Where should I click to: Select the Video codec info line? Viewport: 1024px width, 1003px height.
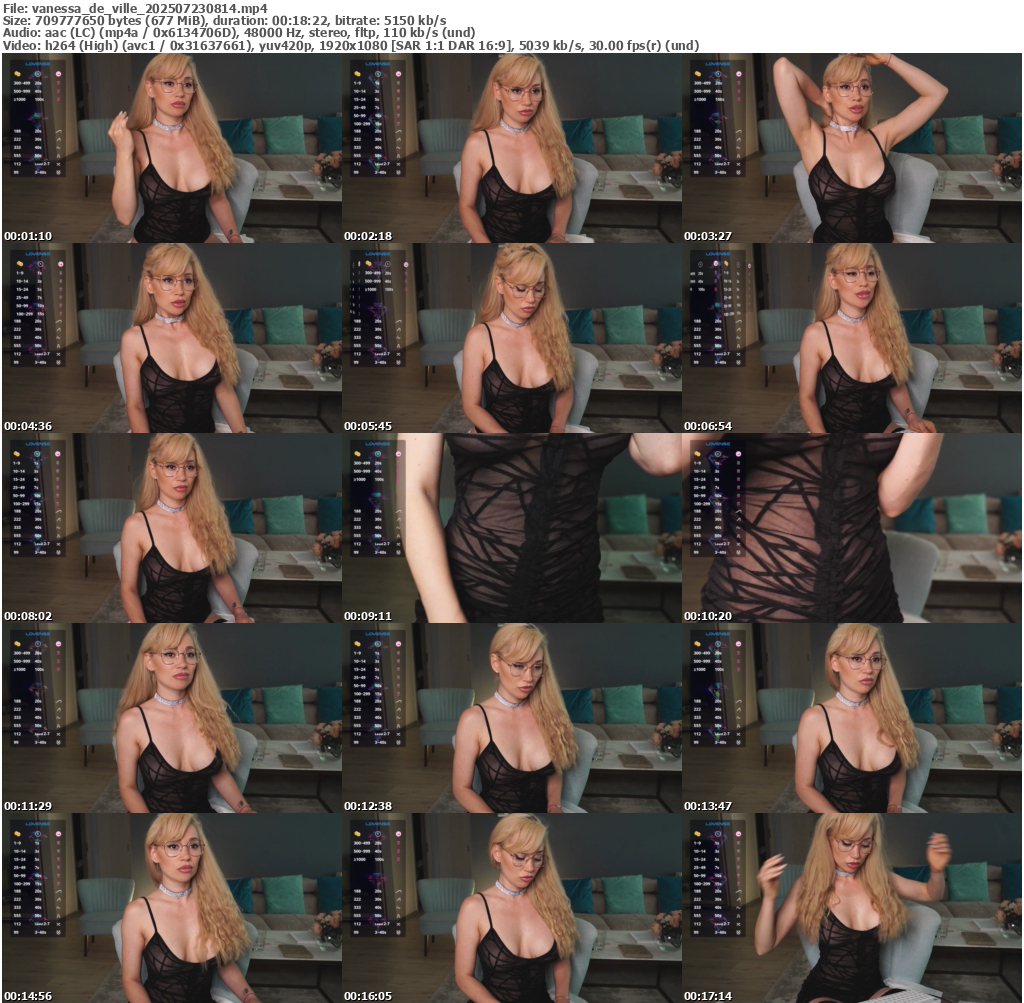pyautogui.click(x=350, y=46)
